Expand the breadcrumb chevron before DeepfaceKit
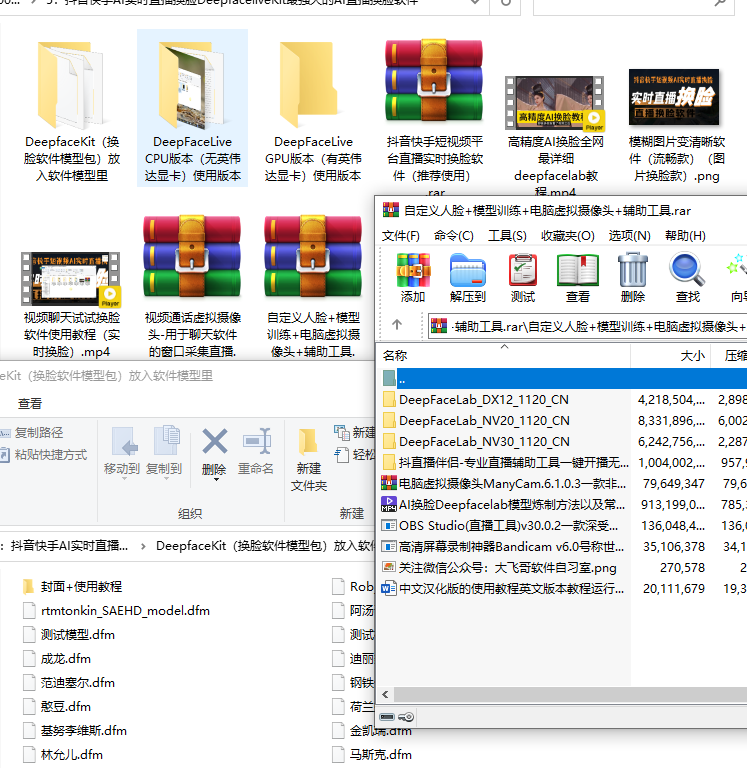This screenshot has width=747, height=768. click(143, 546)
